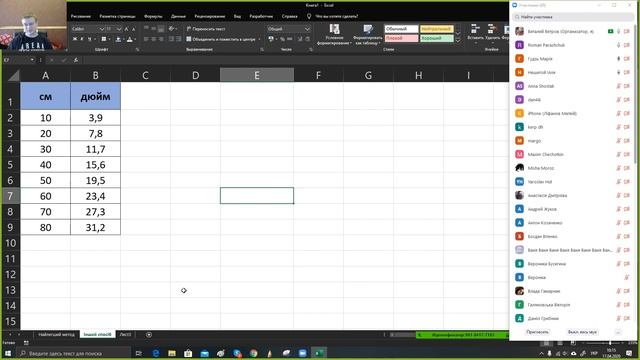640x360 pixels.
Task: Open Task View on taskbar
Action: [138, 353]
